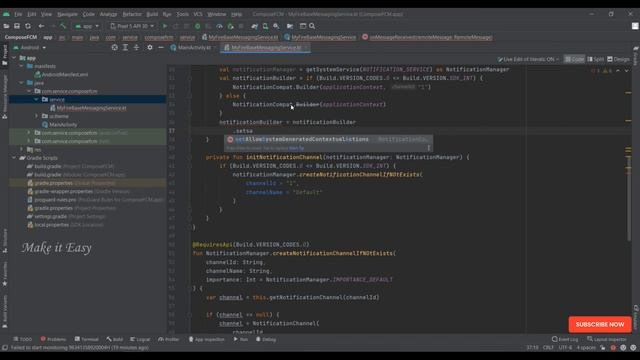Open the app run configuration dropdown
The width and height of the screenshot is (640, 360).
tap(87, 26)
